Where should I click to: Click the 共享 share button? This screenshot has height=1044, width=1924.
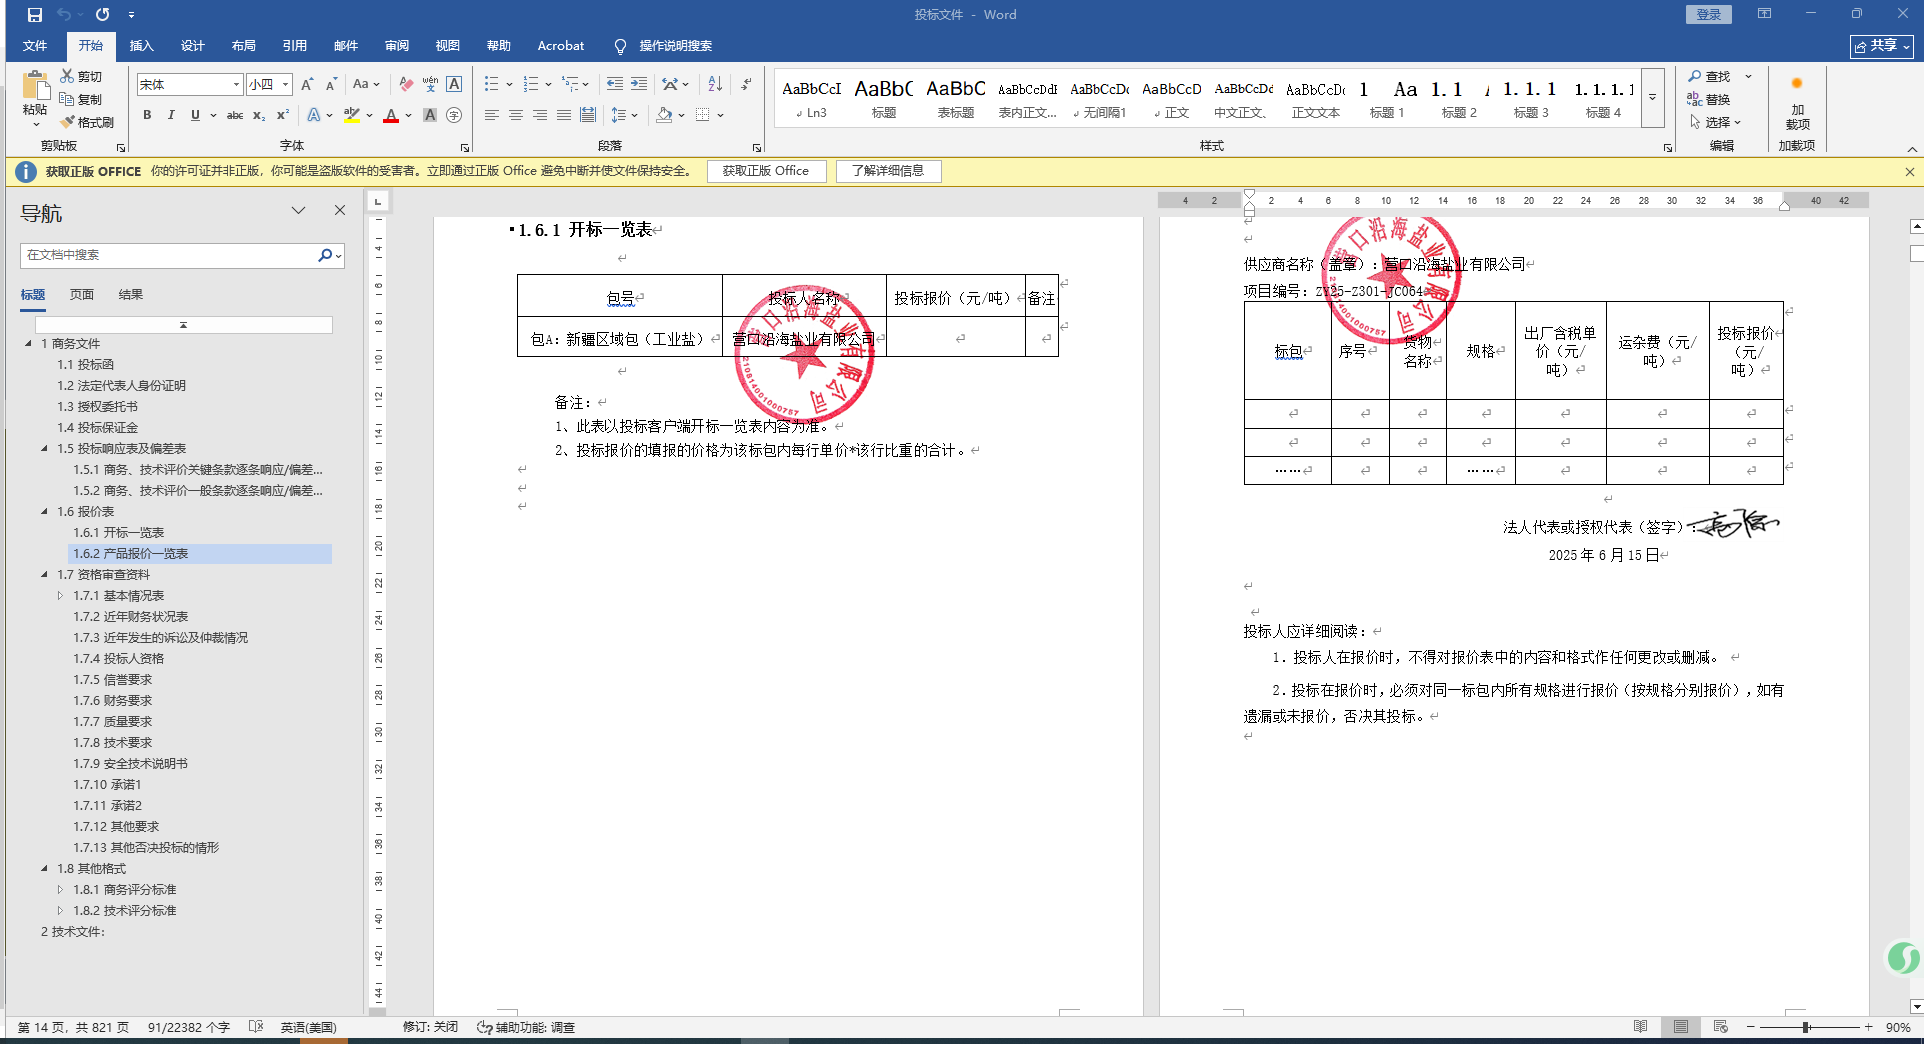pyautogui.click(x=1882, y=46)
